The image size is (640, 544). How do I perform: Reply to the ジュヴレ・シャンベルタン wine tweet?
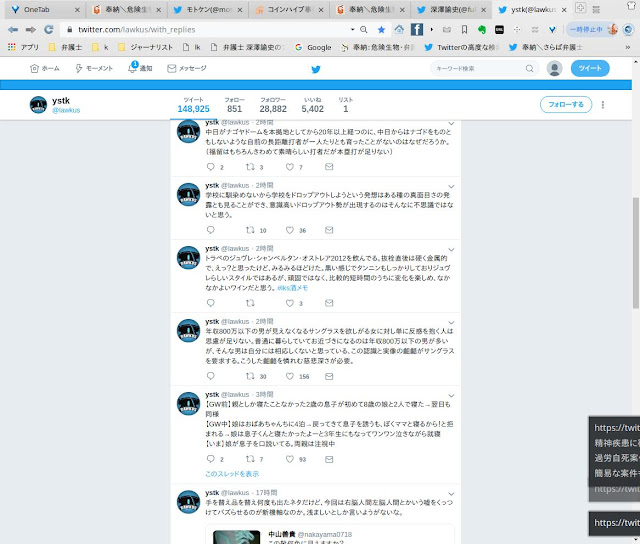point(211,303)
